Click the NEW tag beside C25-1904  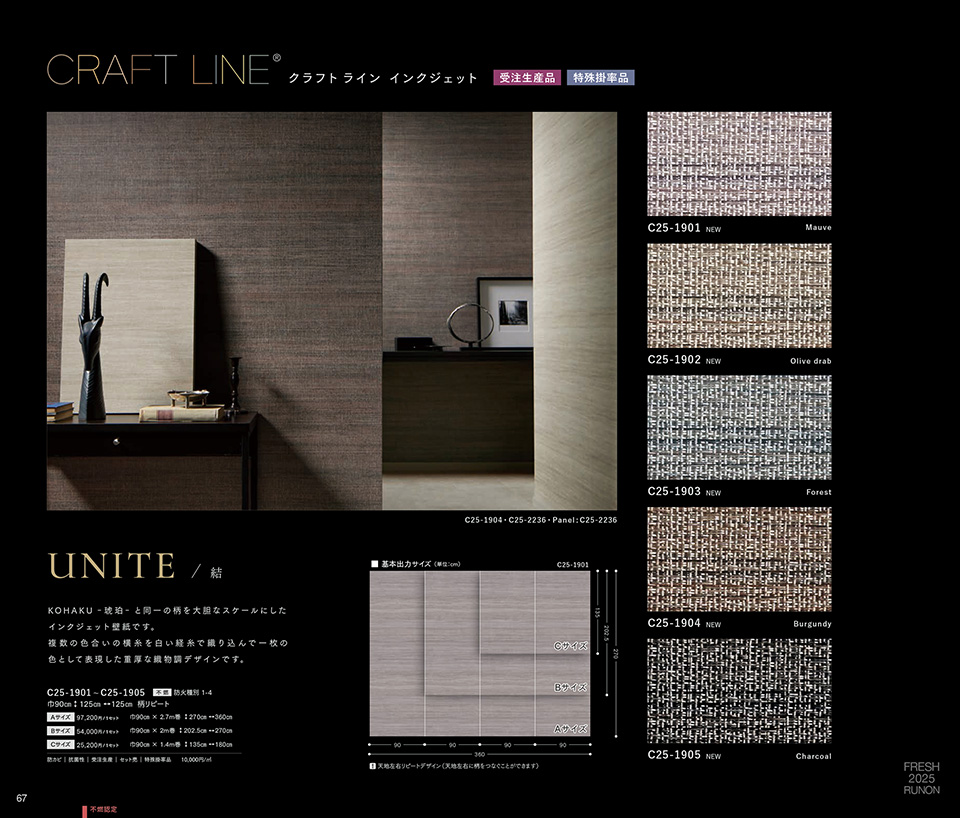(x=713, y=625)
